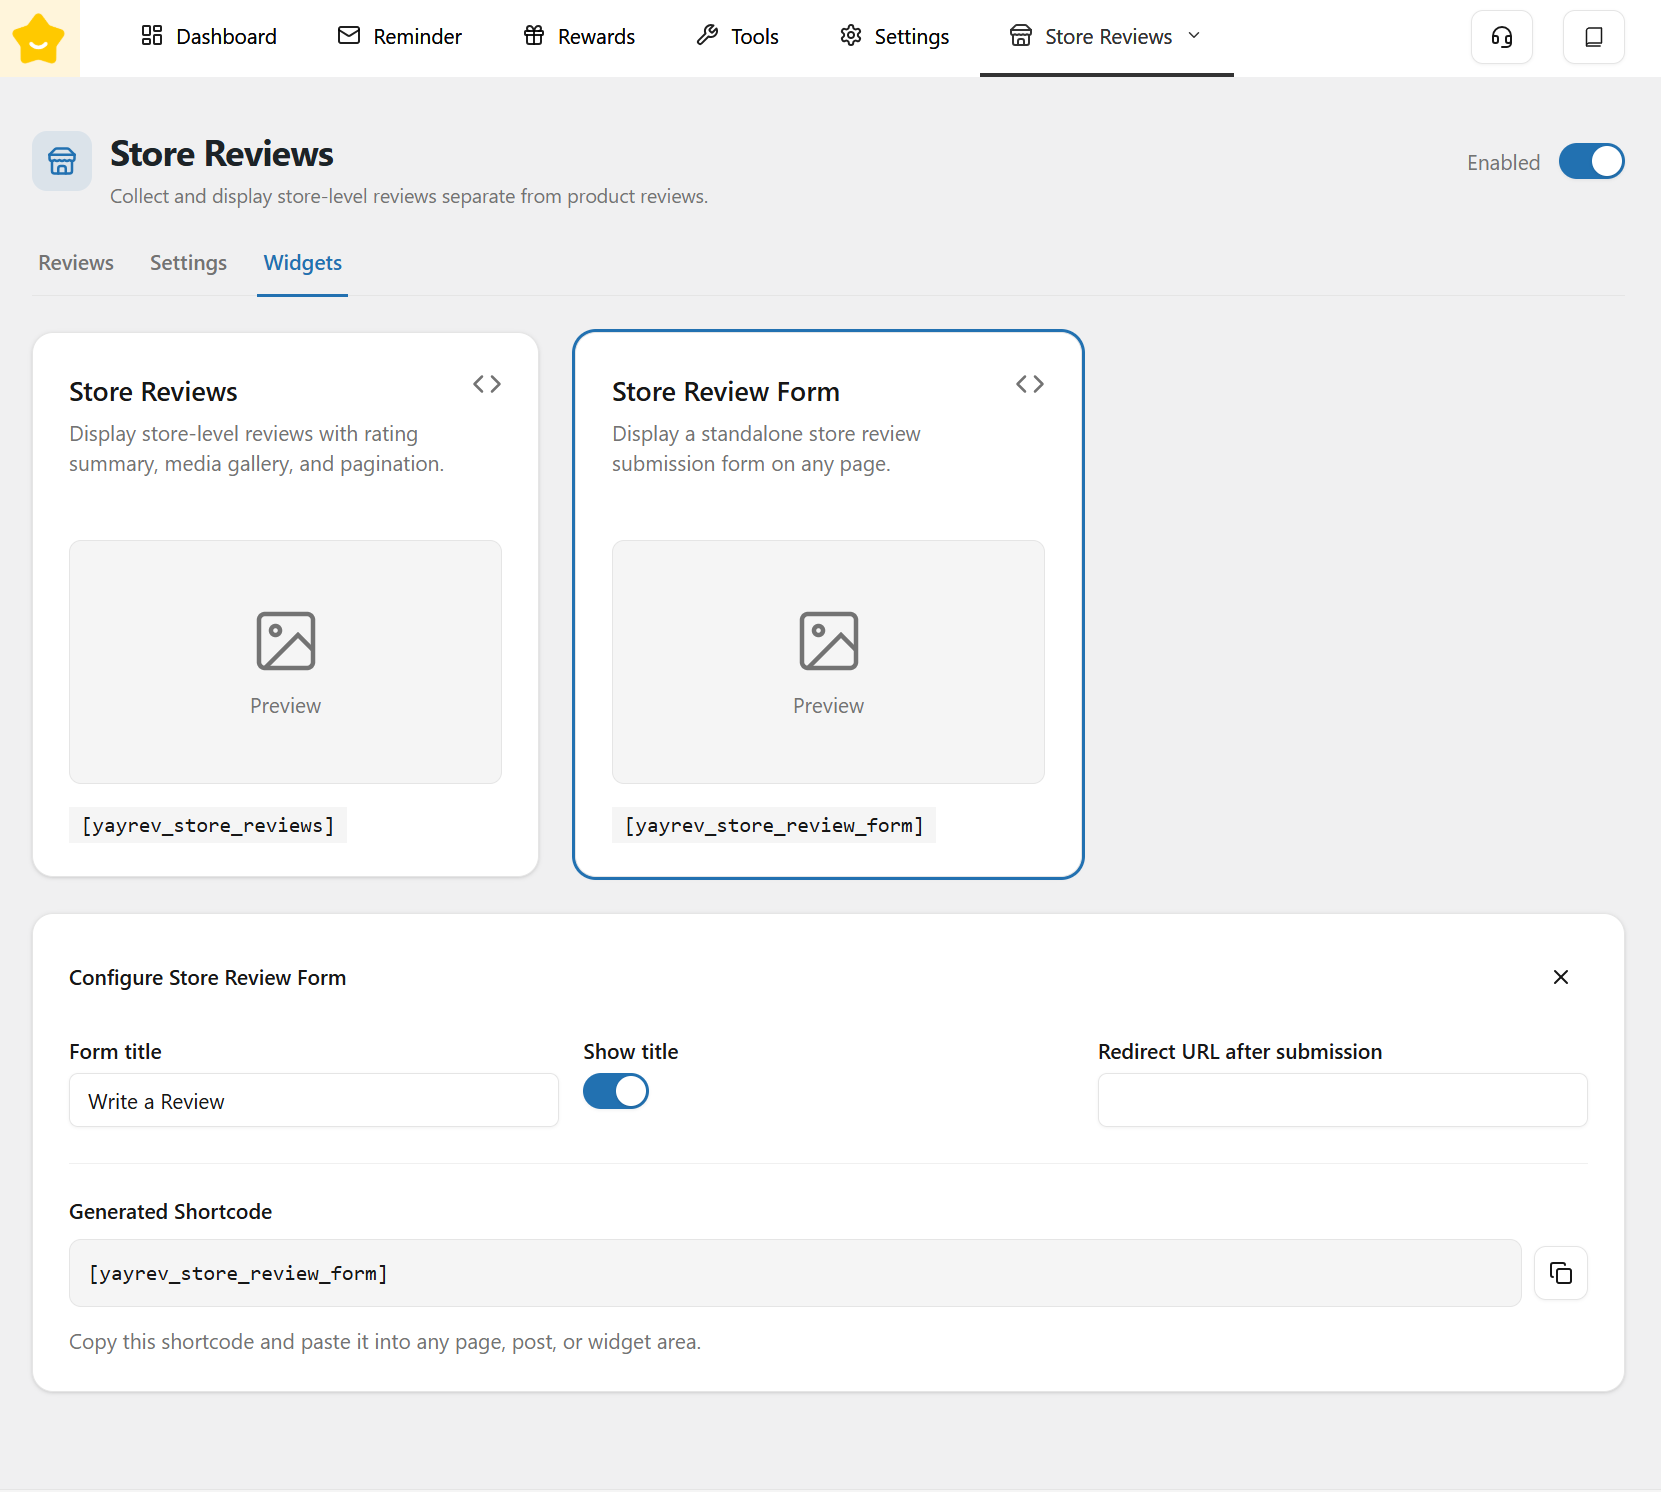Click the yellow star app logo
The width and height of the screenshot is (1661, 1492).
tap(39, 38)
